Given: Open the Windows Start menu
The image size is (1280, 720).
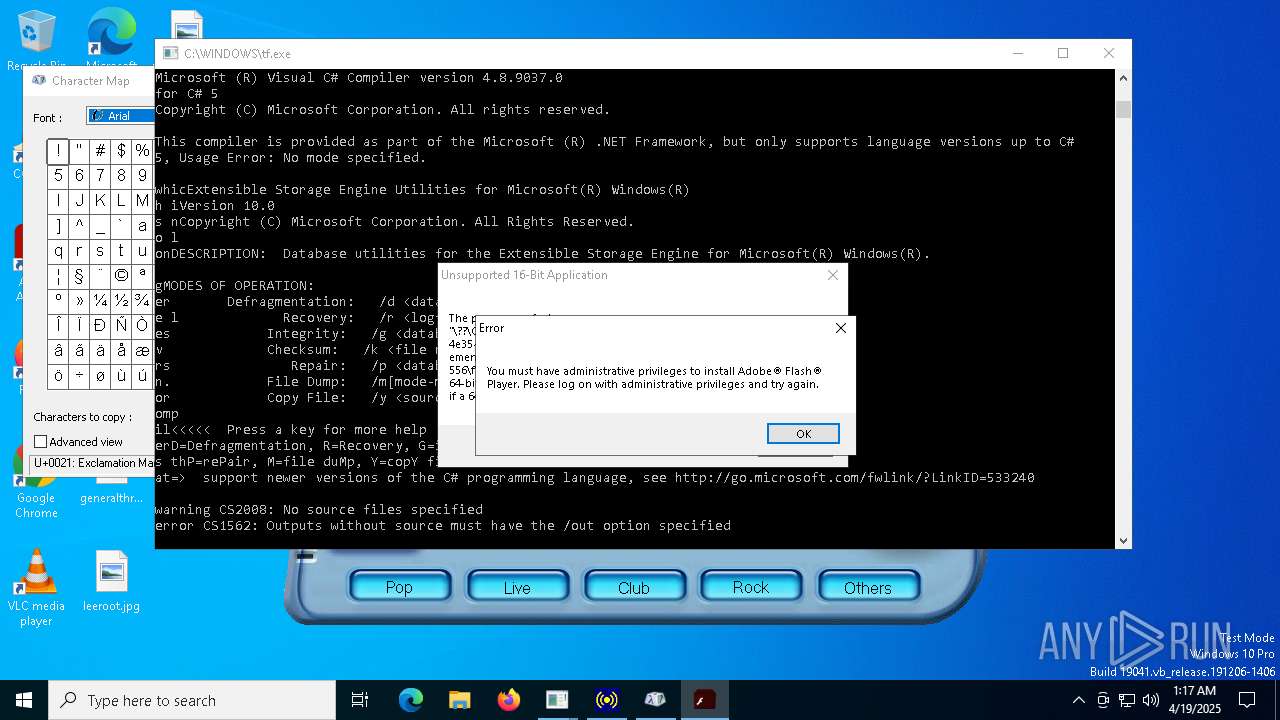Looking at the screenshot, I should 24,700.
